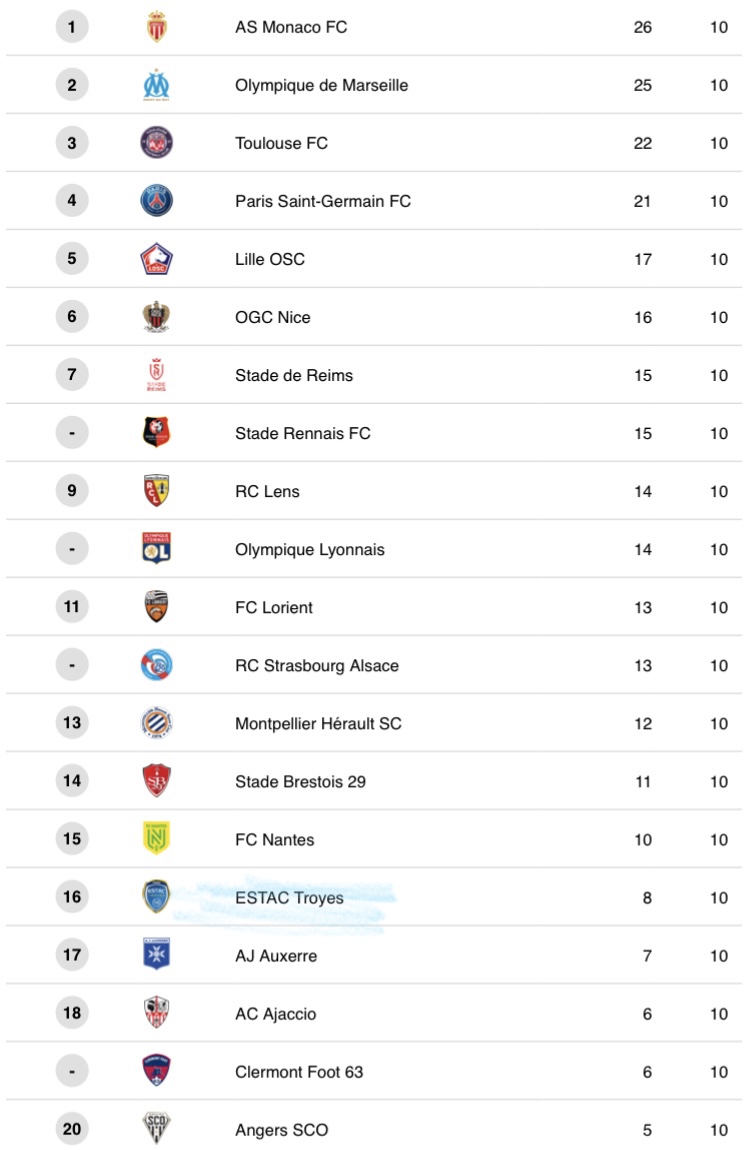This screenshot has width=749, height=1150.
Task: Click the AS Monaco FC crest icon
Action: (156, 27)
